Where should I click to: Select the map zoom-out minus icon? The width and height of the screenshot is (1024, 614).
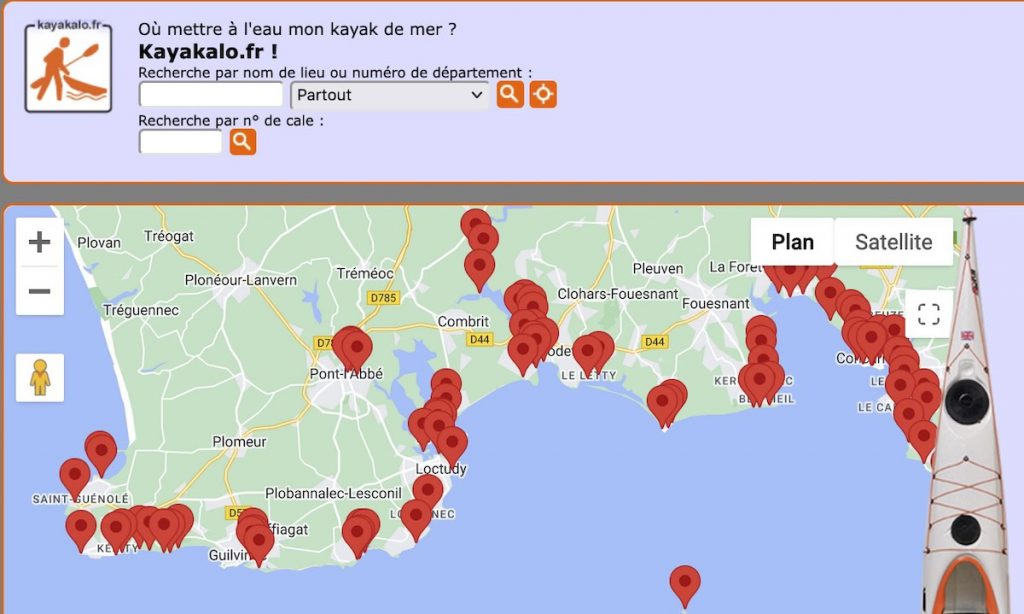click(x=39, y=289)
